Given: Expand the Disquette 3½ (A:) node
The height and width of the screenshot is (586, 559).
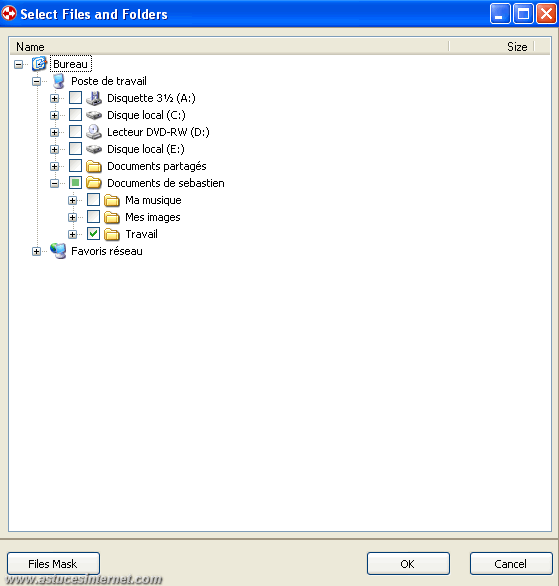Looking at the screenshot, I should pyautogui.click(x=55, y=98).
